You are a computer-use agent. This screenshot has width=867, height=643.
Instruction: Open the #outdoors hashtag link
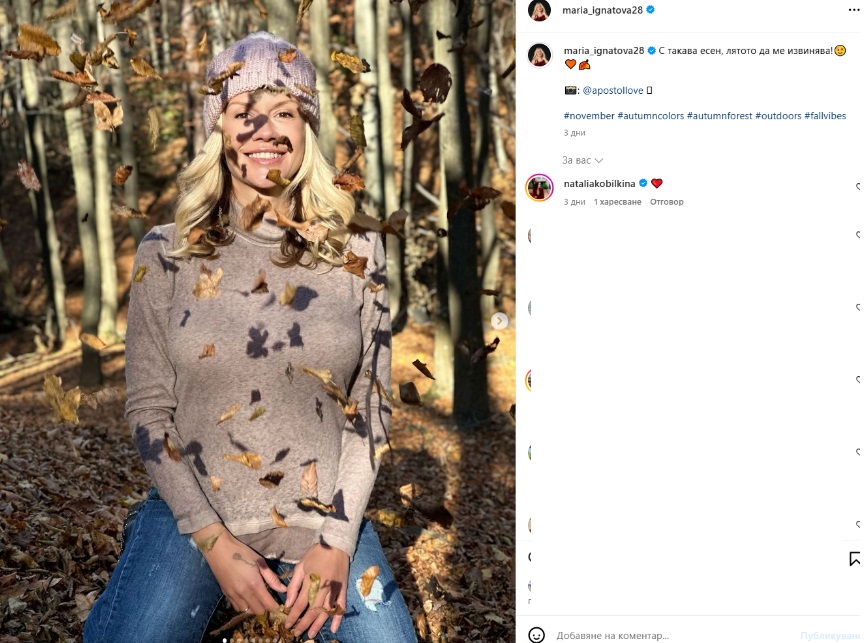778,116
